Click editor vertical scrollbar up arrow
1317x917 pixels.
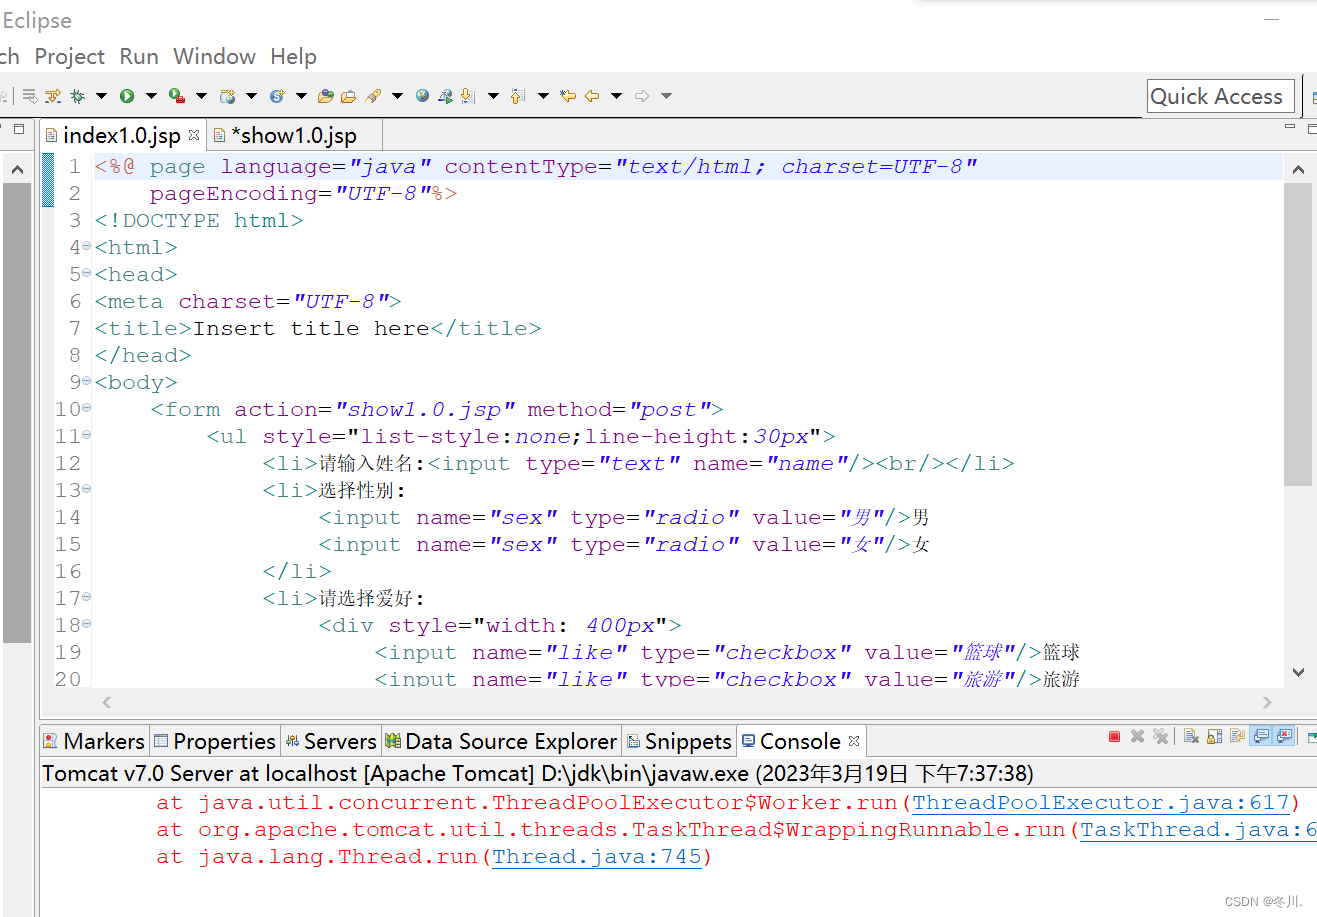pos(1298,169)
